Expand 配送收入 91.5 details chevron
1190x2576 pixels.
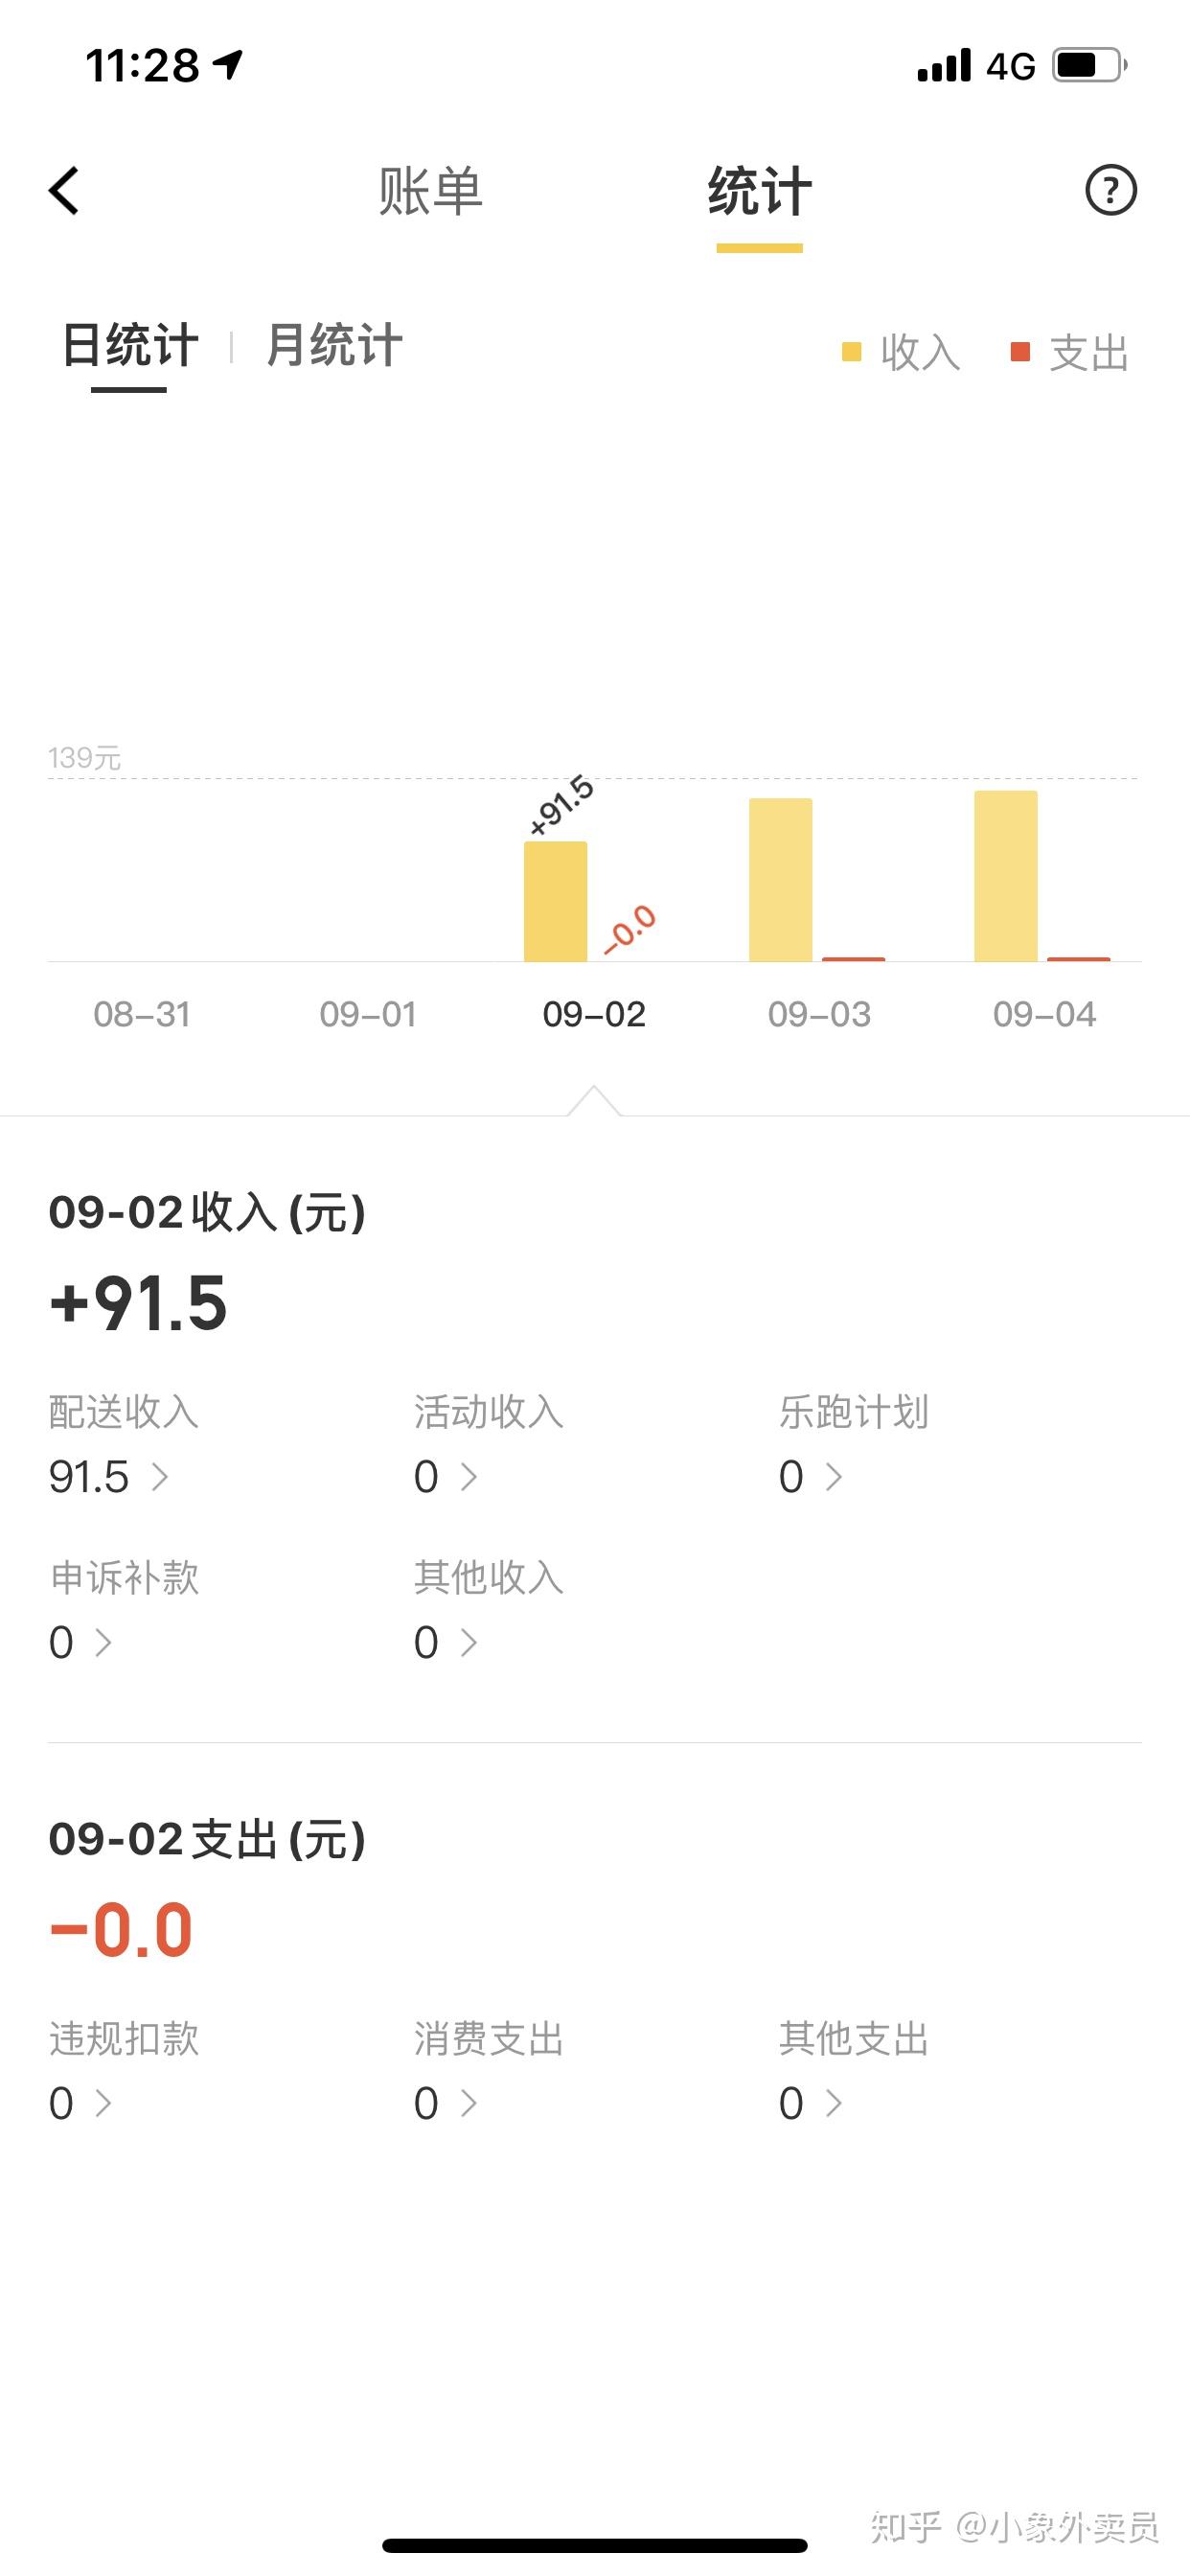pos(160,1477)
